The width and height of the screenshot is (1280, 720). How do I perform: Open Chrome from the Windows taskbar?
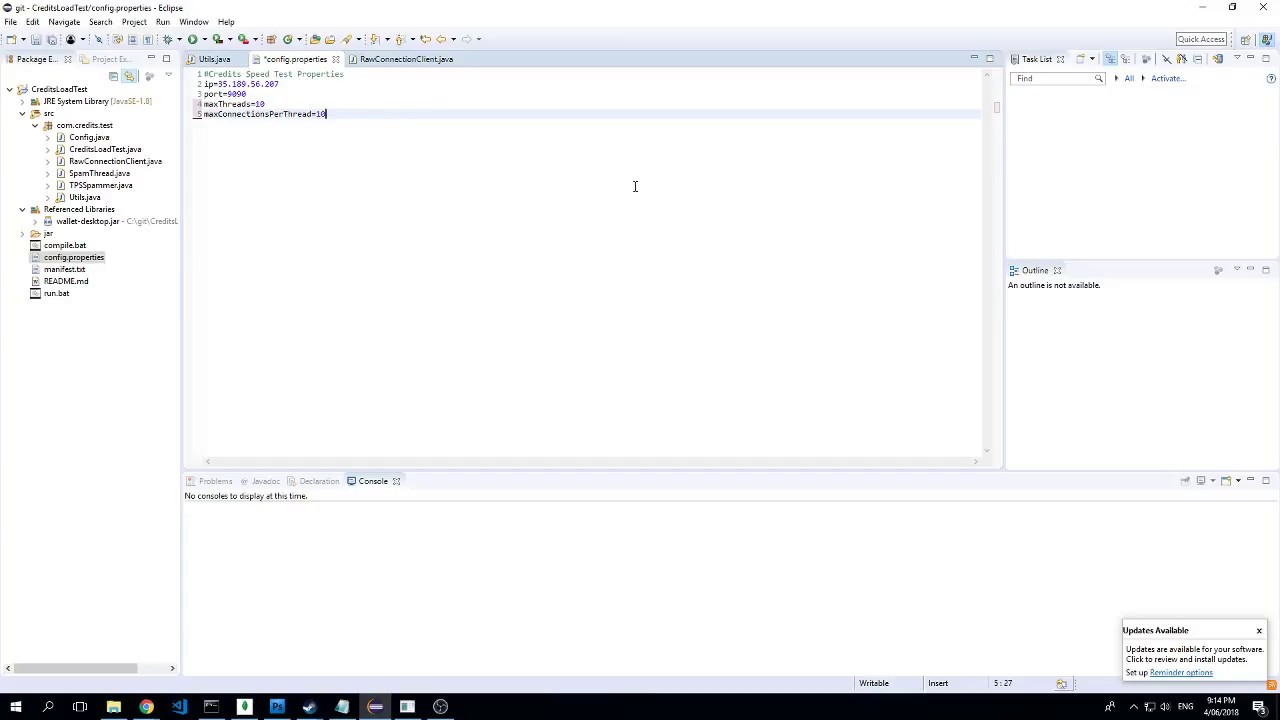[146, 707]
